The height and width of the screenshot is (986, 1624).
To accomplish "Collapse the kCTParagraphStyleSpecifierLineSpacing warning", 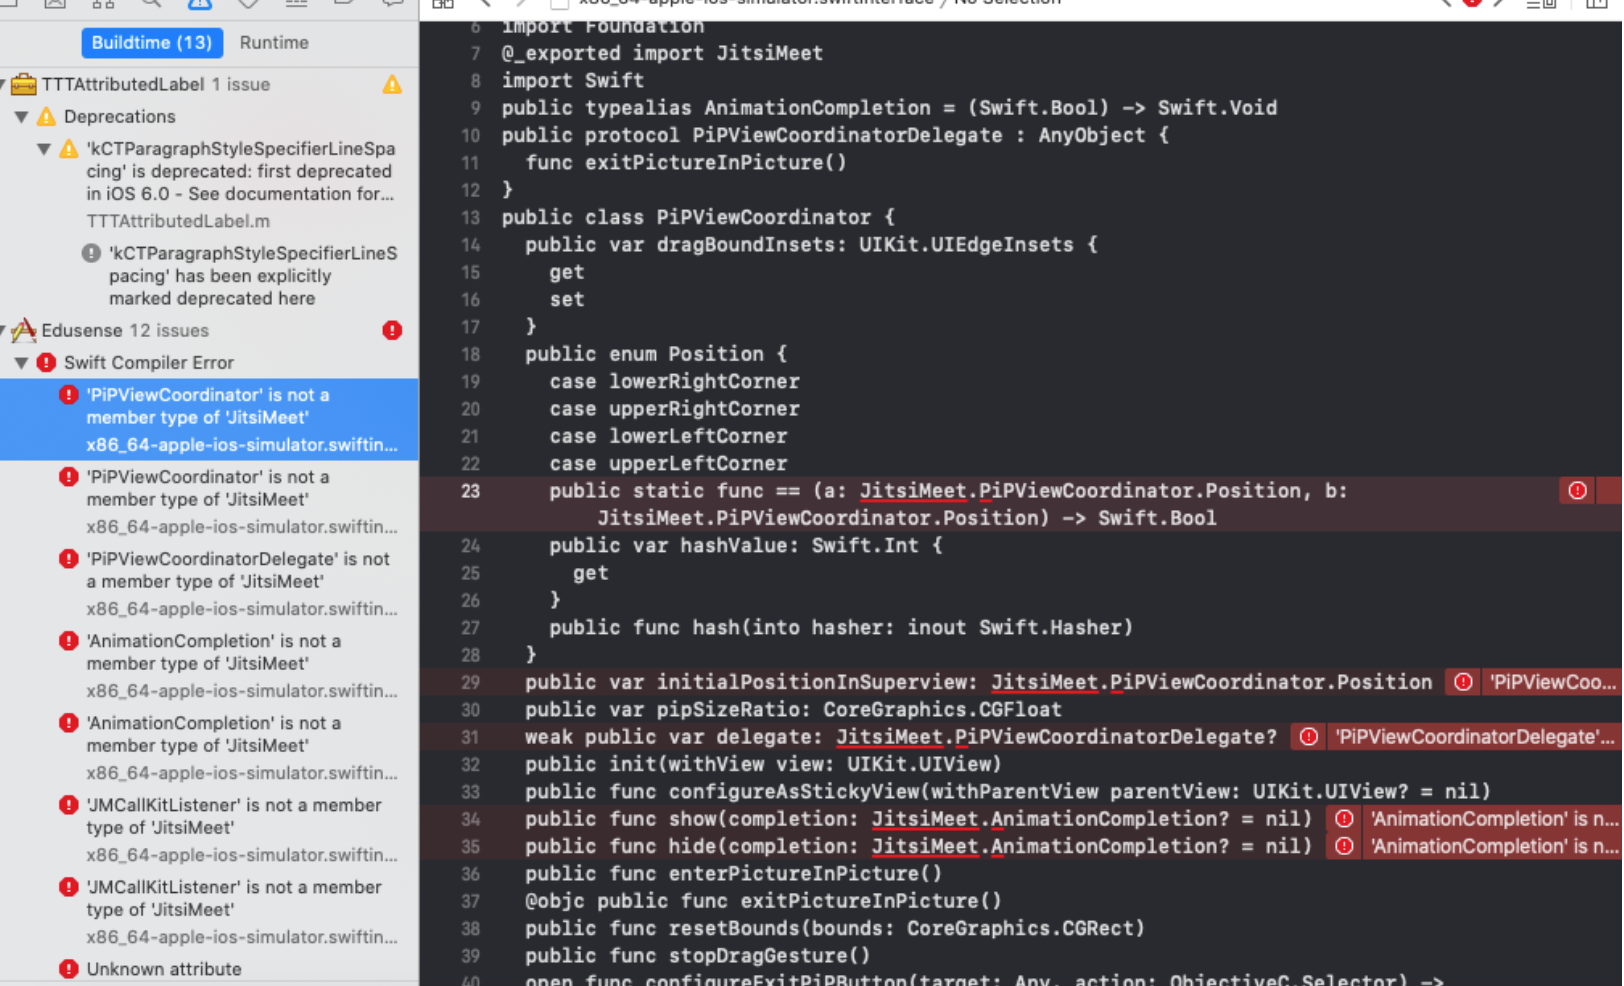I will point(44,149).
